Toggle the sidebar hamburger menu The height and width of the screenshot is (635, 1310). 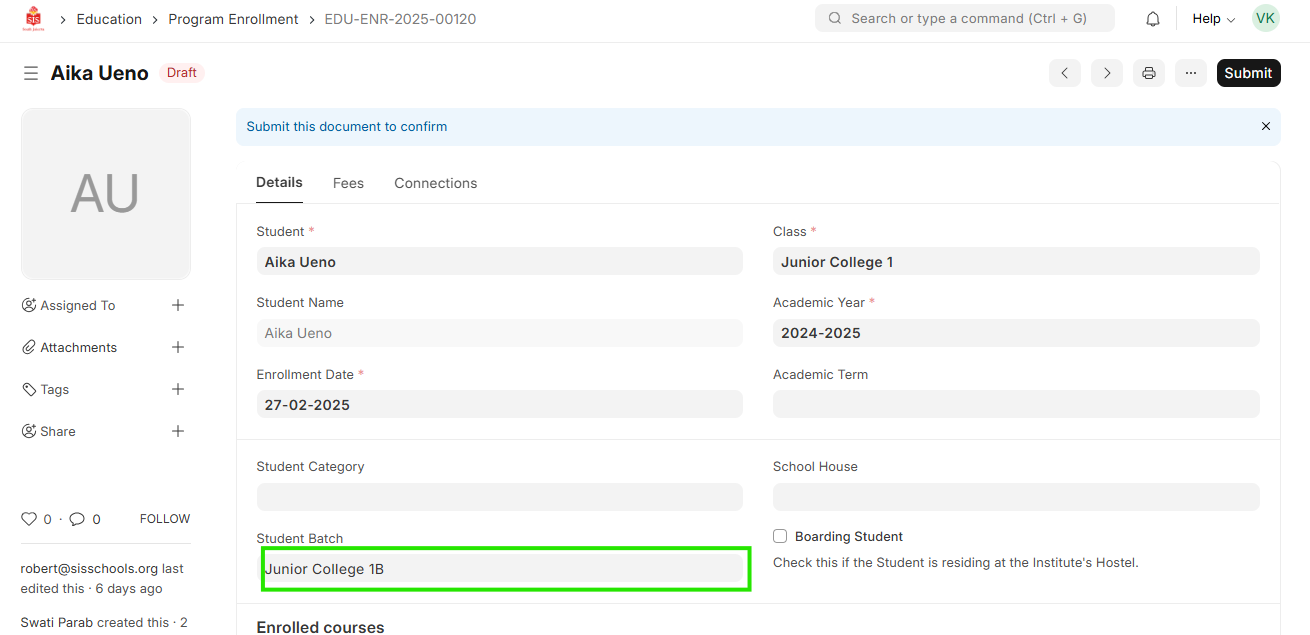(x=31, y=73)
